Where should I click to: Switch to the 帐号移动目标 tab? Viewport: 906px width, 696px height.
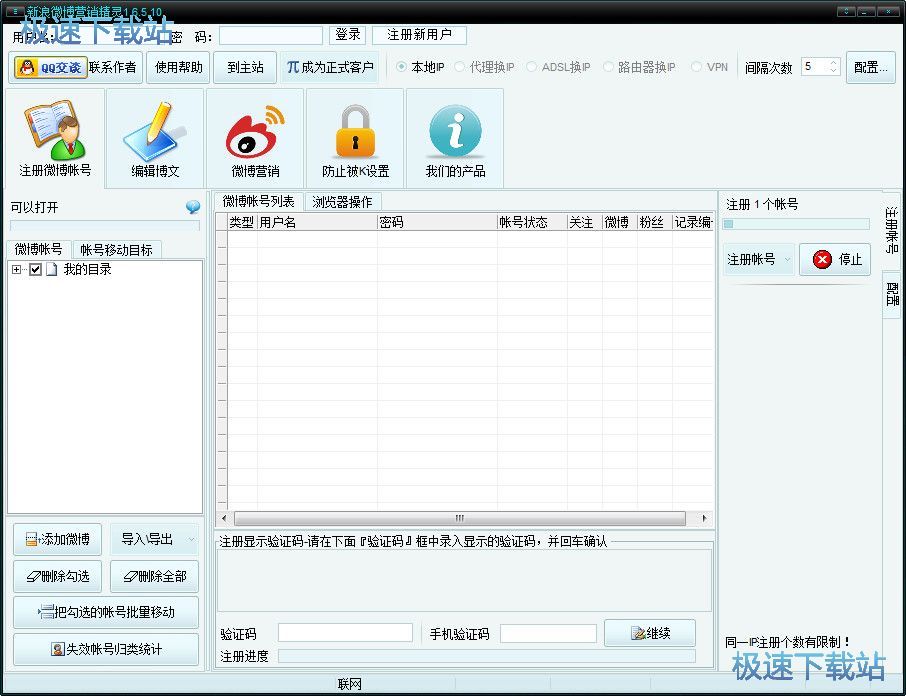point(116,250)
